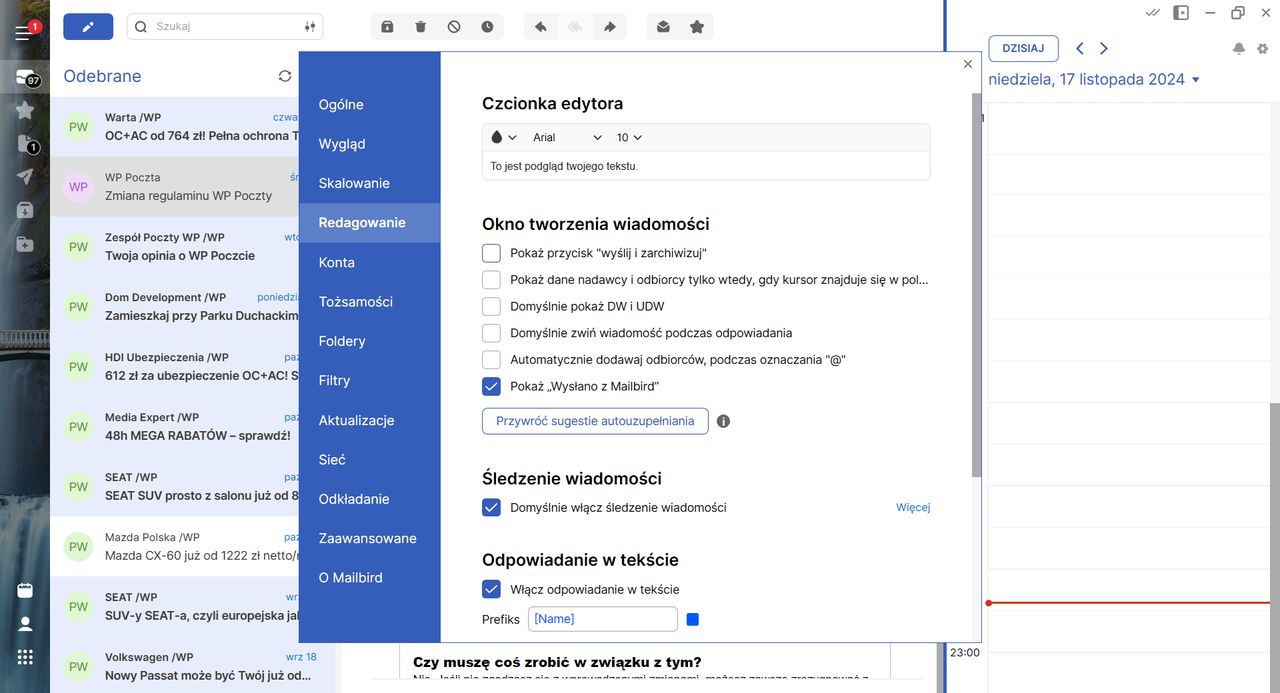Viewport: 1280px width, 693px height.
Task: Open the font color dropdown
Action: pos(503,137)
